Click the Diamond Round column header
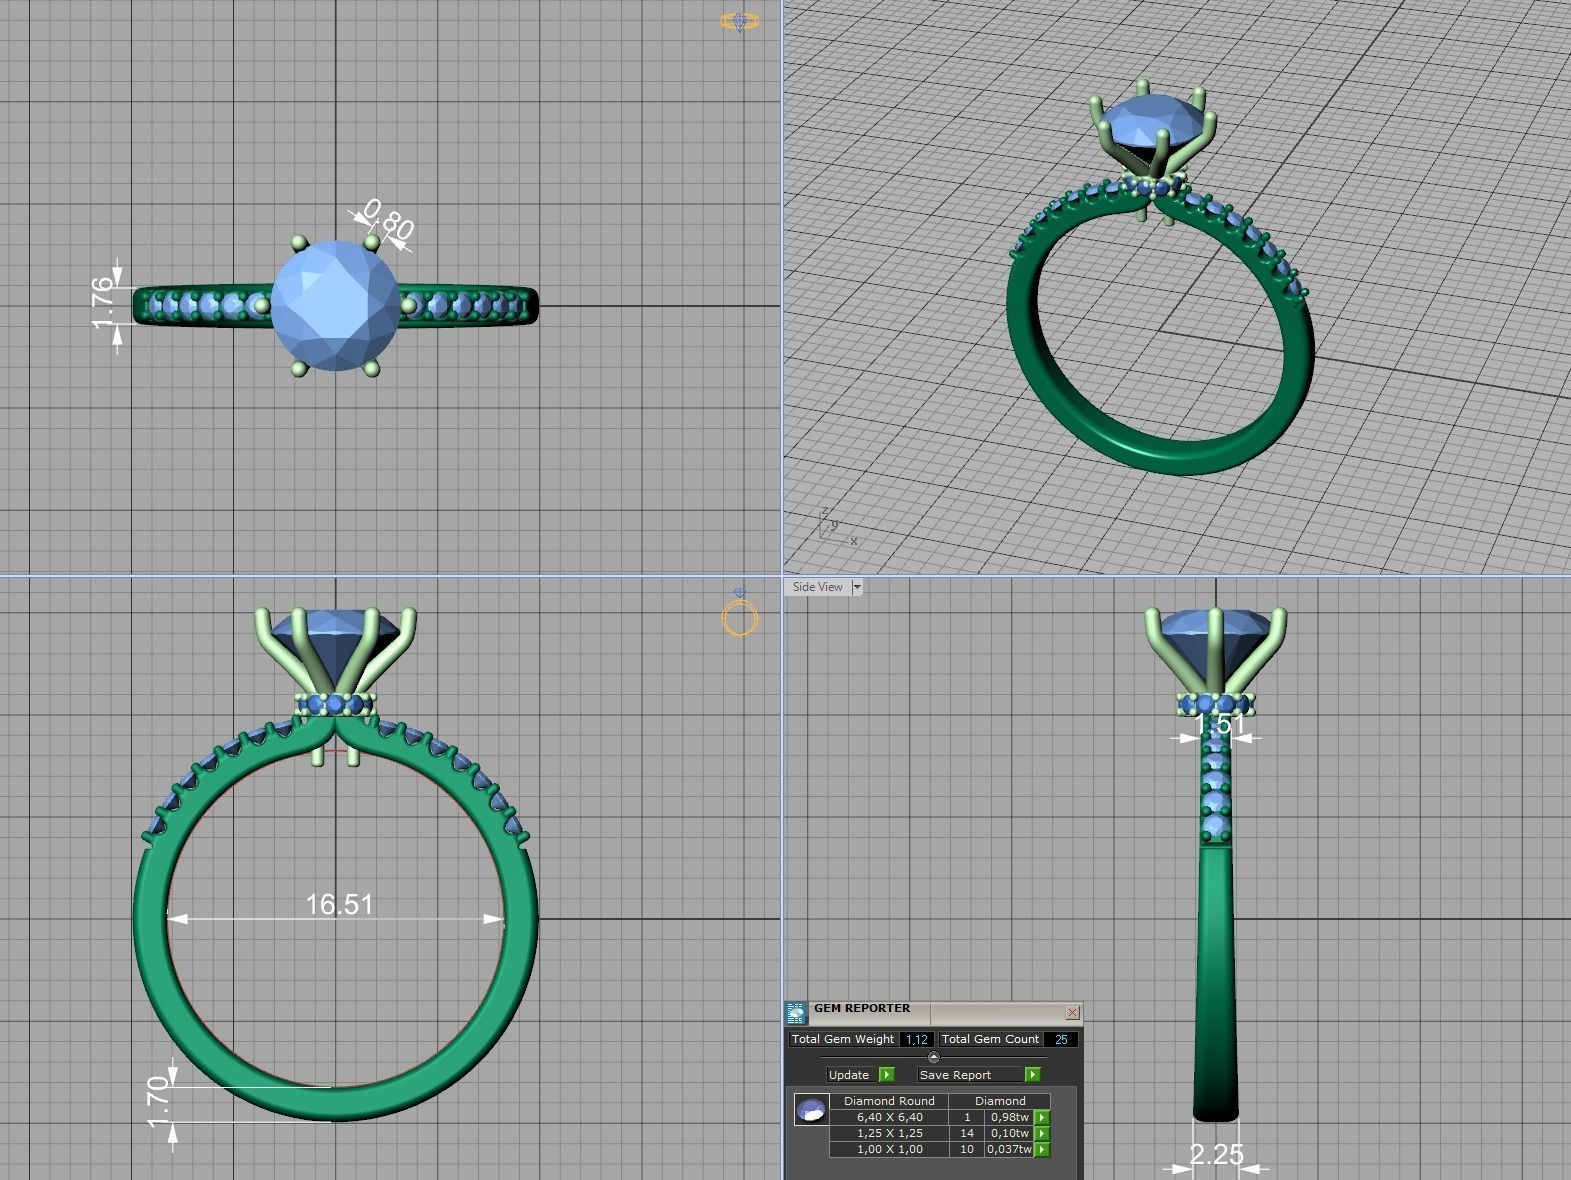Viewport: 1571px width, 1180px height. point(889,1101)
